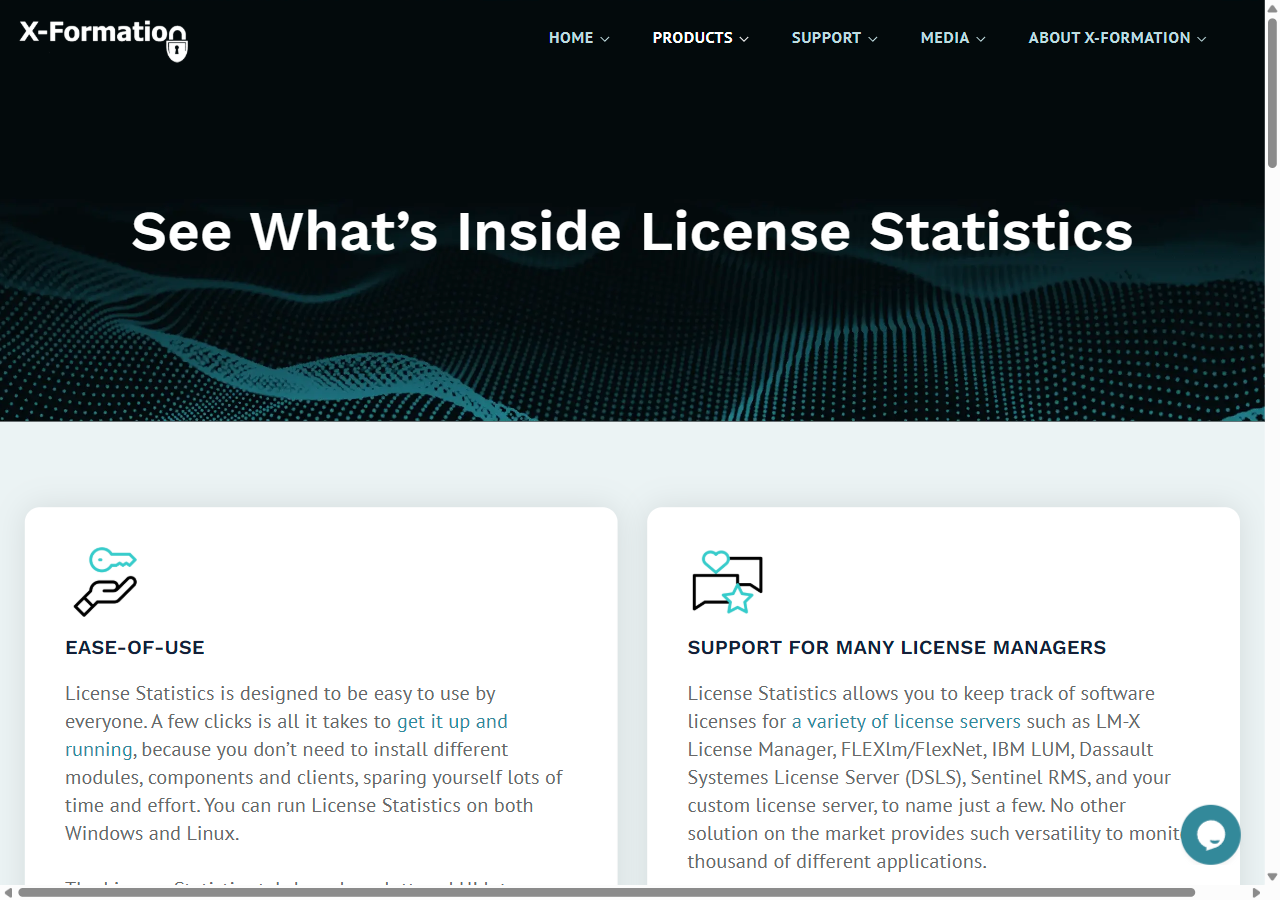Click the key-in-hand Ease-of-Use icon
Viewport: 1280px width, 900px height.
click(105, 581)
